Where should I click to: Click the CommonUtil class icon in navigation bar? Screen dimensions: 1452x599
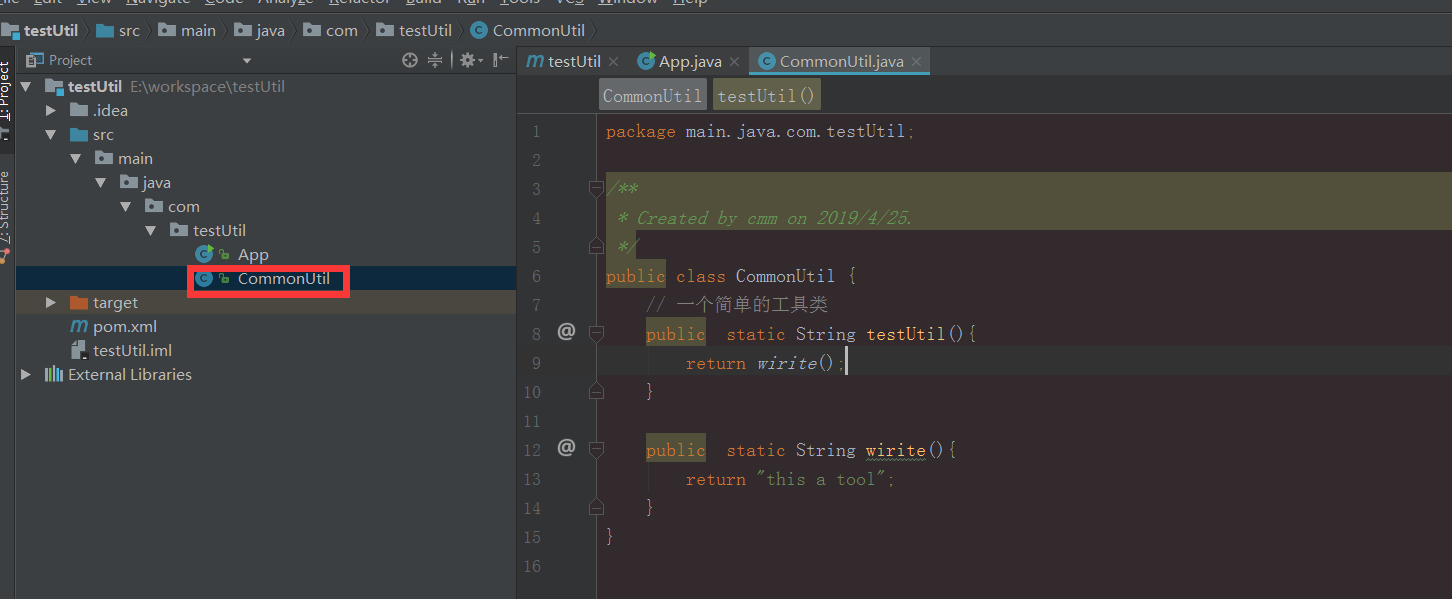click(x=478, y=30)
